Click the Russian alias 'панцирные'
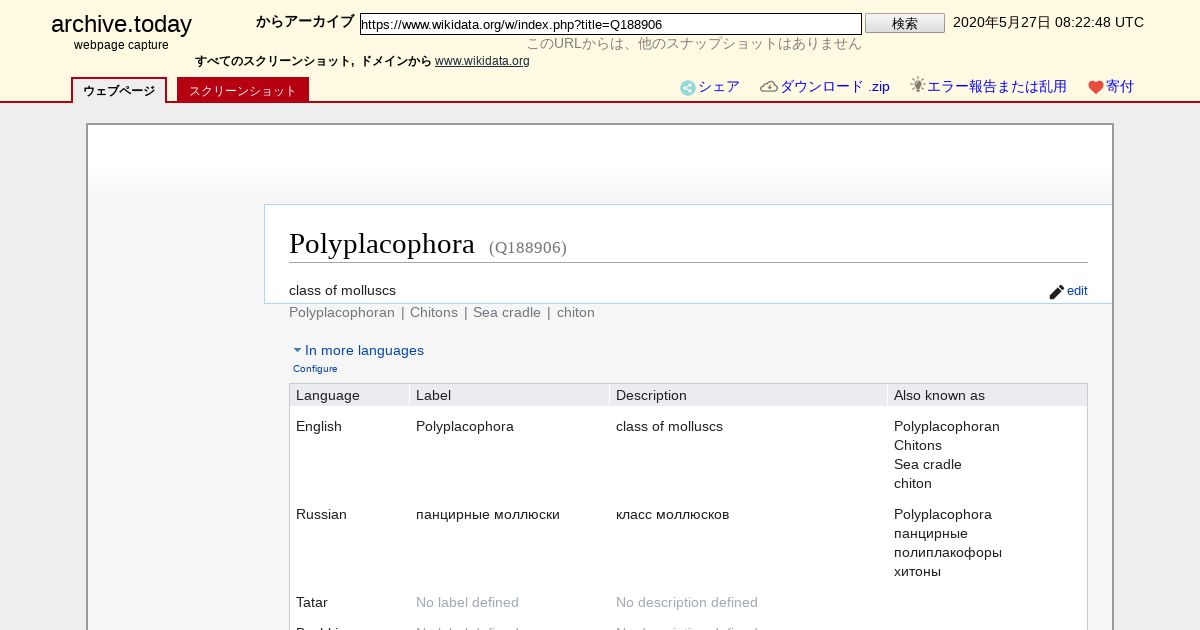The width and height of the screenshot is (1200, 630). pos(931,534)
